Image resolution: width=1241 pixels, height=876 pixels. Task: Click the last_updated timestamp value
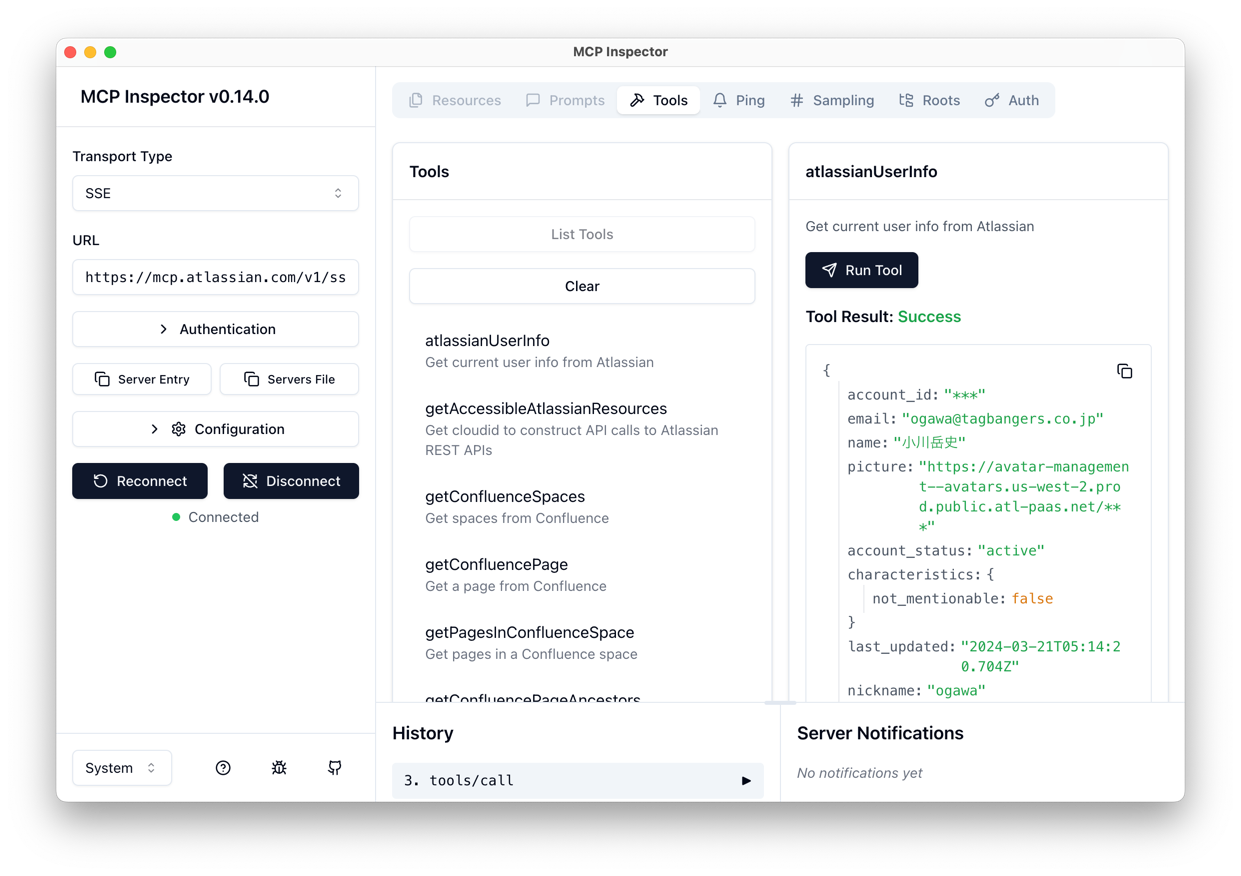[1040, 656]
